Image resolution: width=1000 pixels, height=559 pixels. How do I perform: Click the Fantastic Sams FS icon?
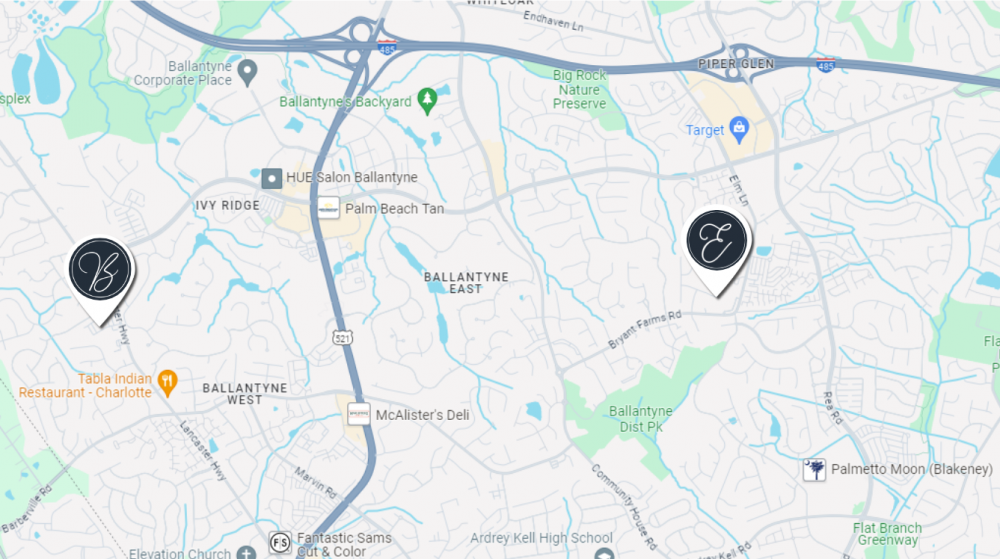[280, 542]
